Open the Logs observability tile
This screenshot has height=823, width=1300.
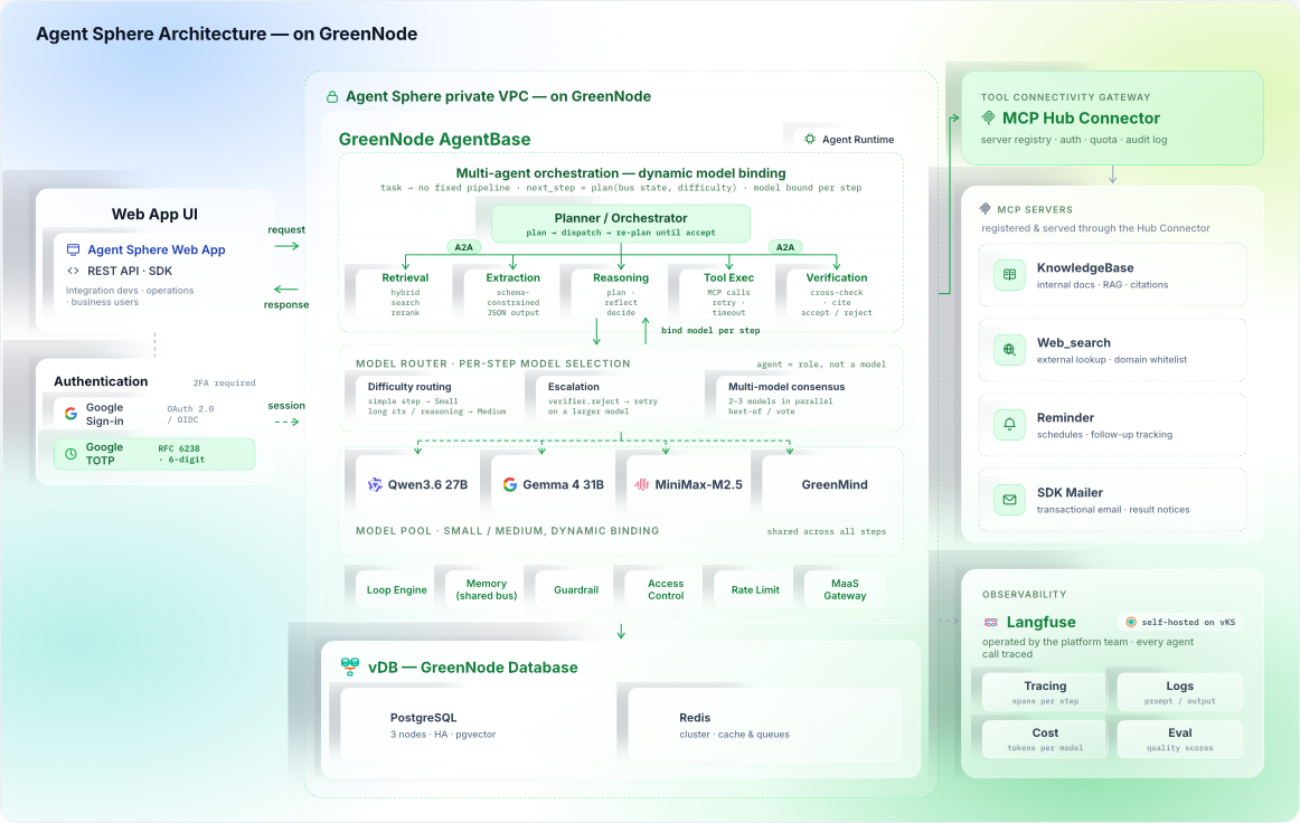[x=1180, y=692]
